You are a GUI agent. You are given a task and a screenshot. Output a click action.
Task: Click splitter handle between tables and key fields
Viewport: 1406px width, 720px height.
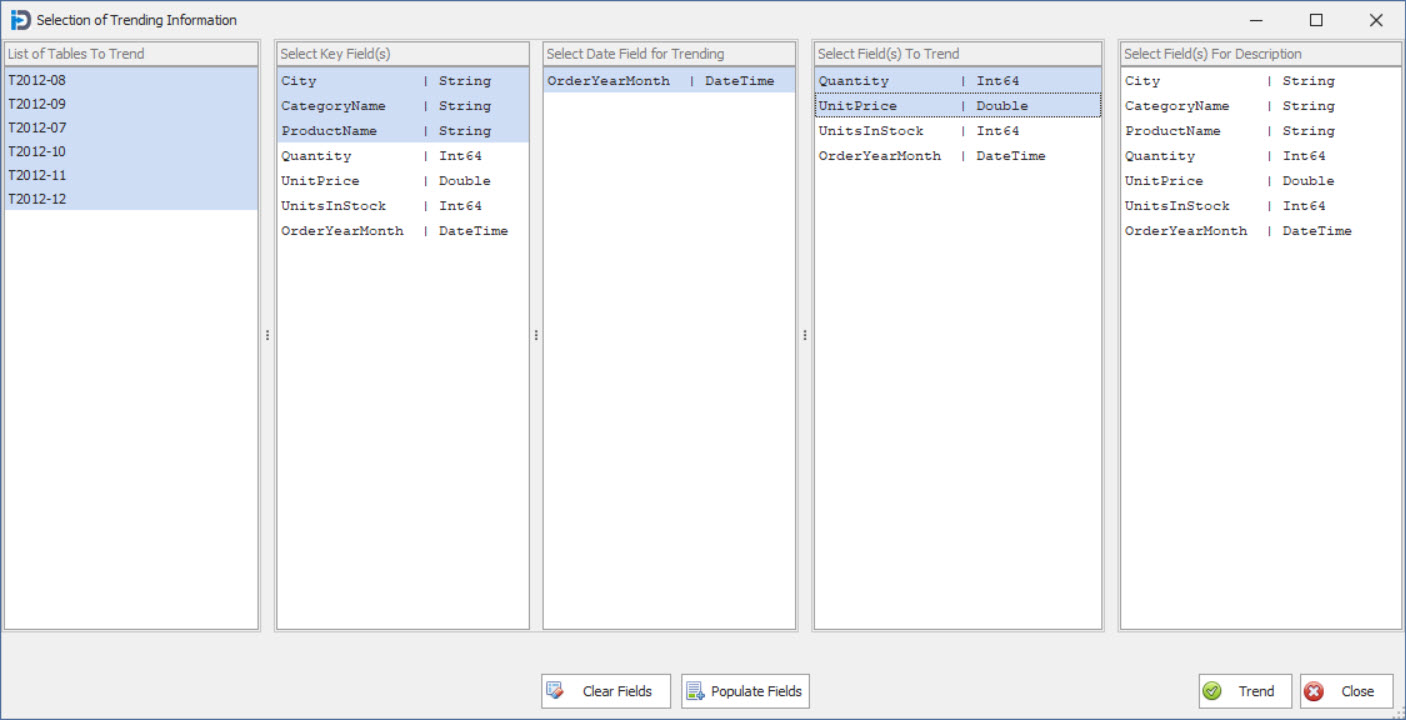(267, 336)
